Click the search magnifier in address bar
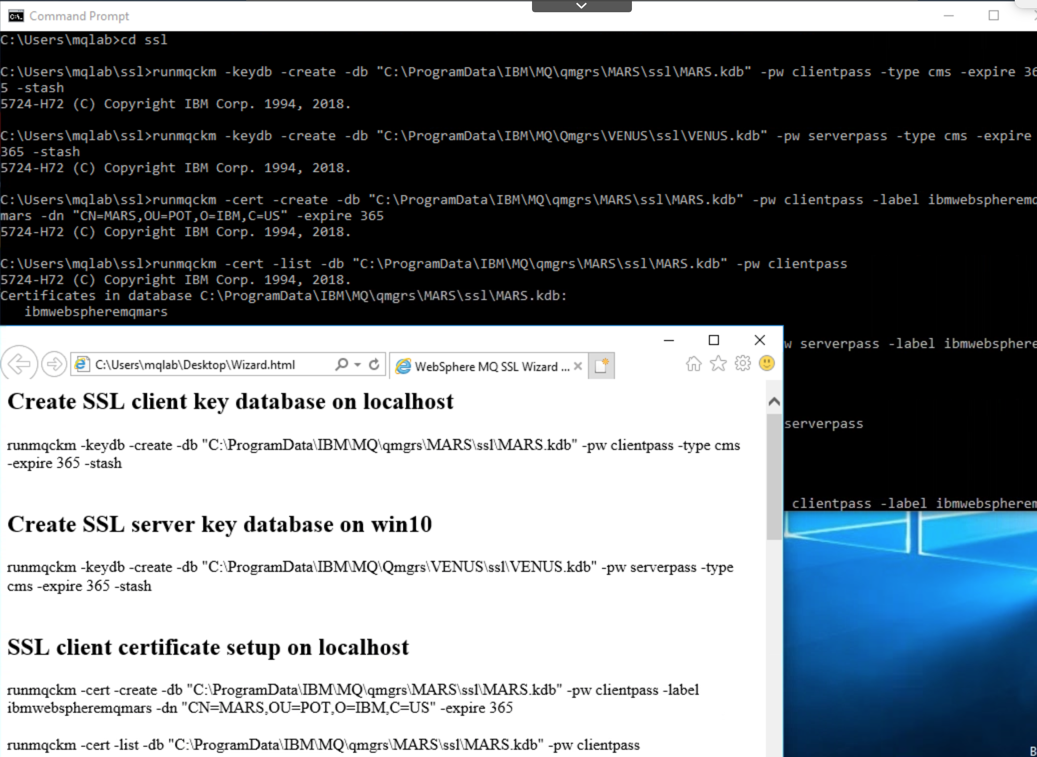Image resolution: width=1037 pixels, height=757 pixels. pyautogui.click(x=341, y=364)
